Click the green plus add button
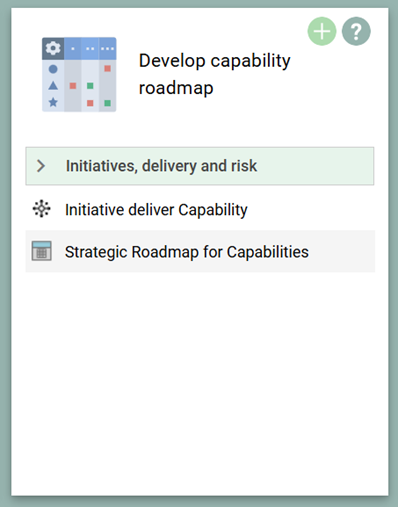This screenshot has height=507, width=398. coord(322,31)
